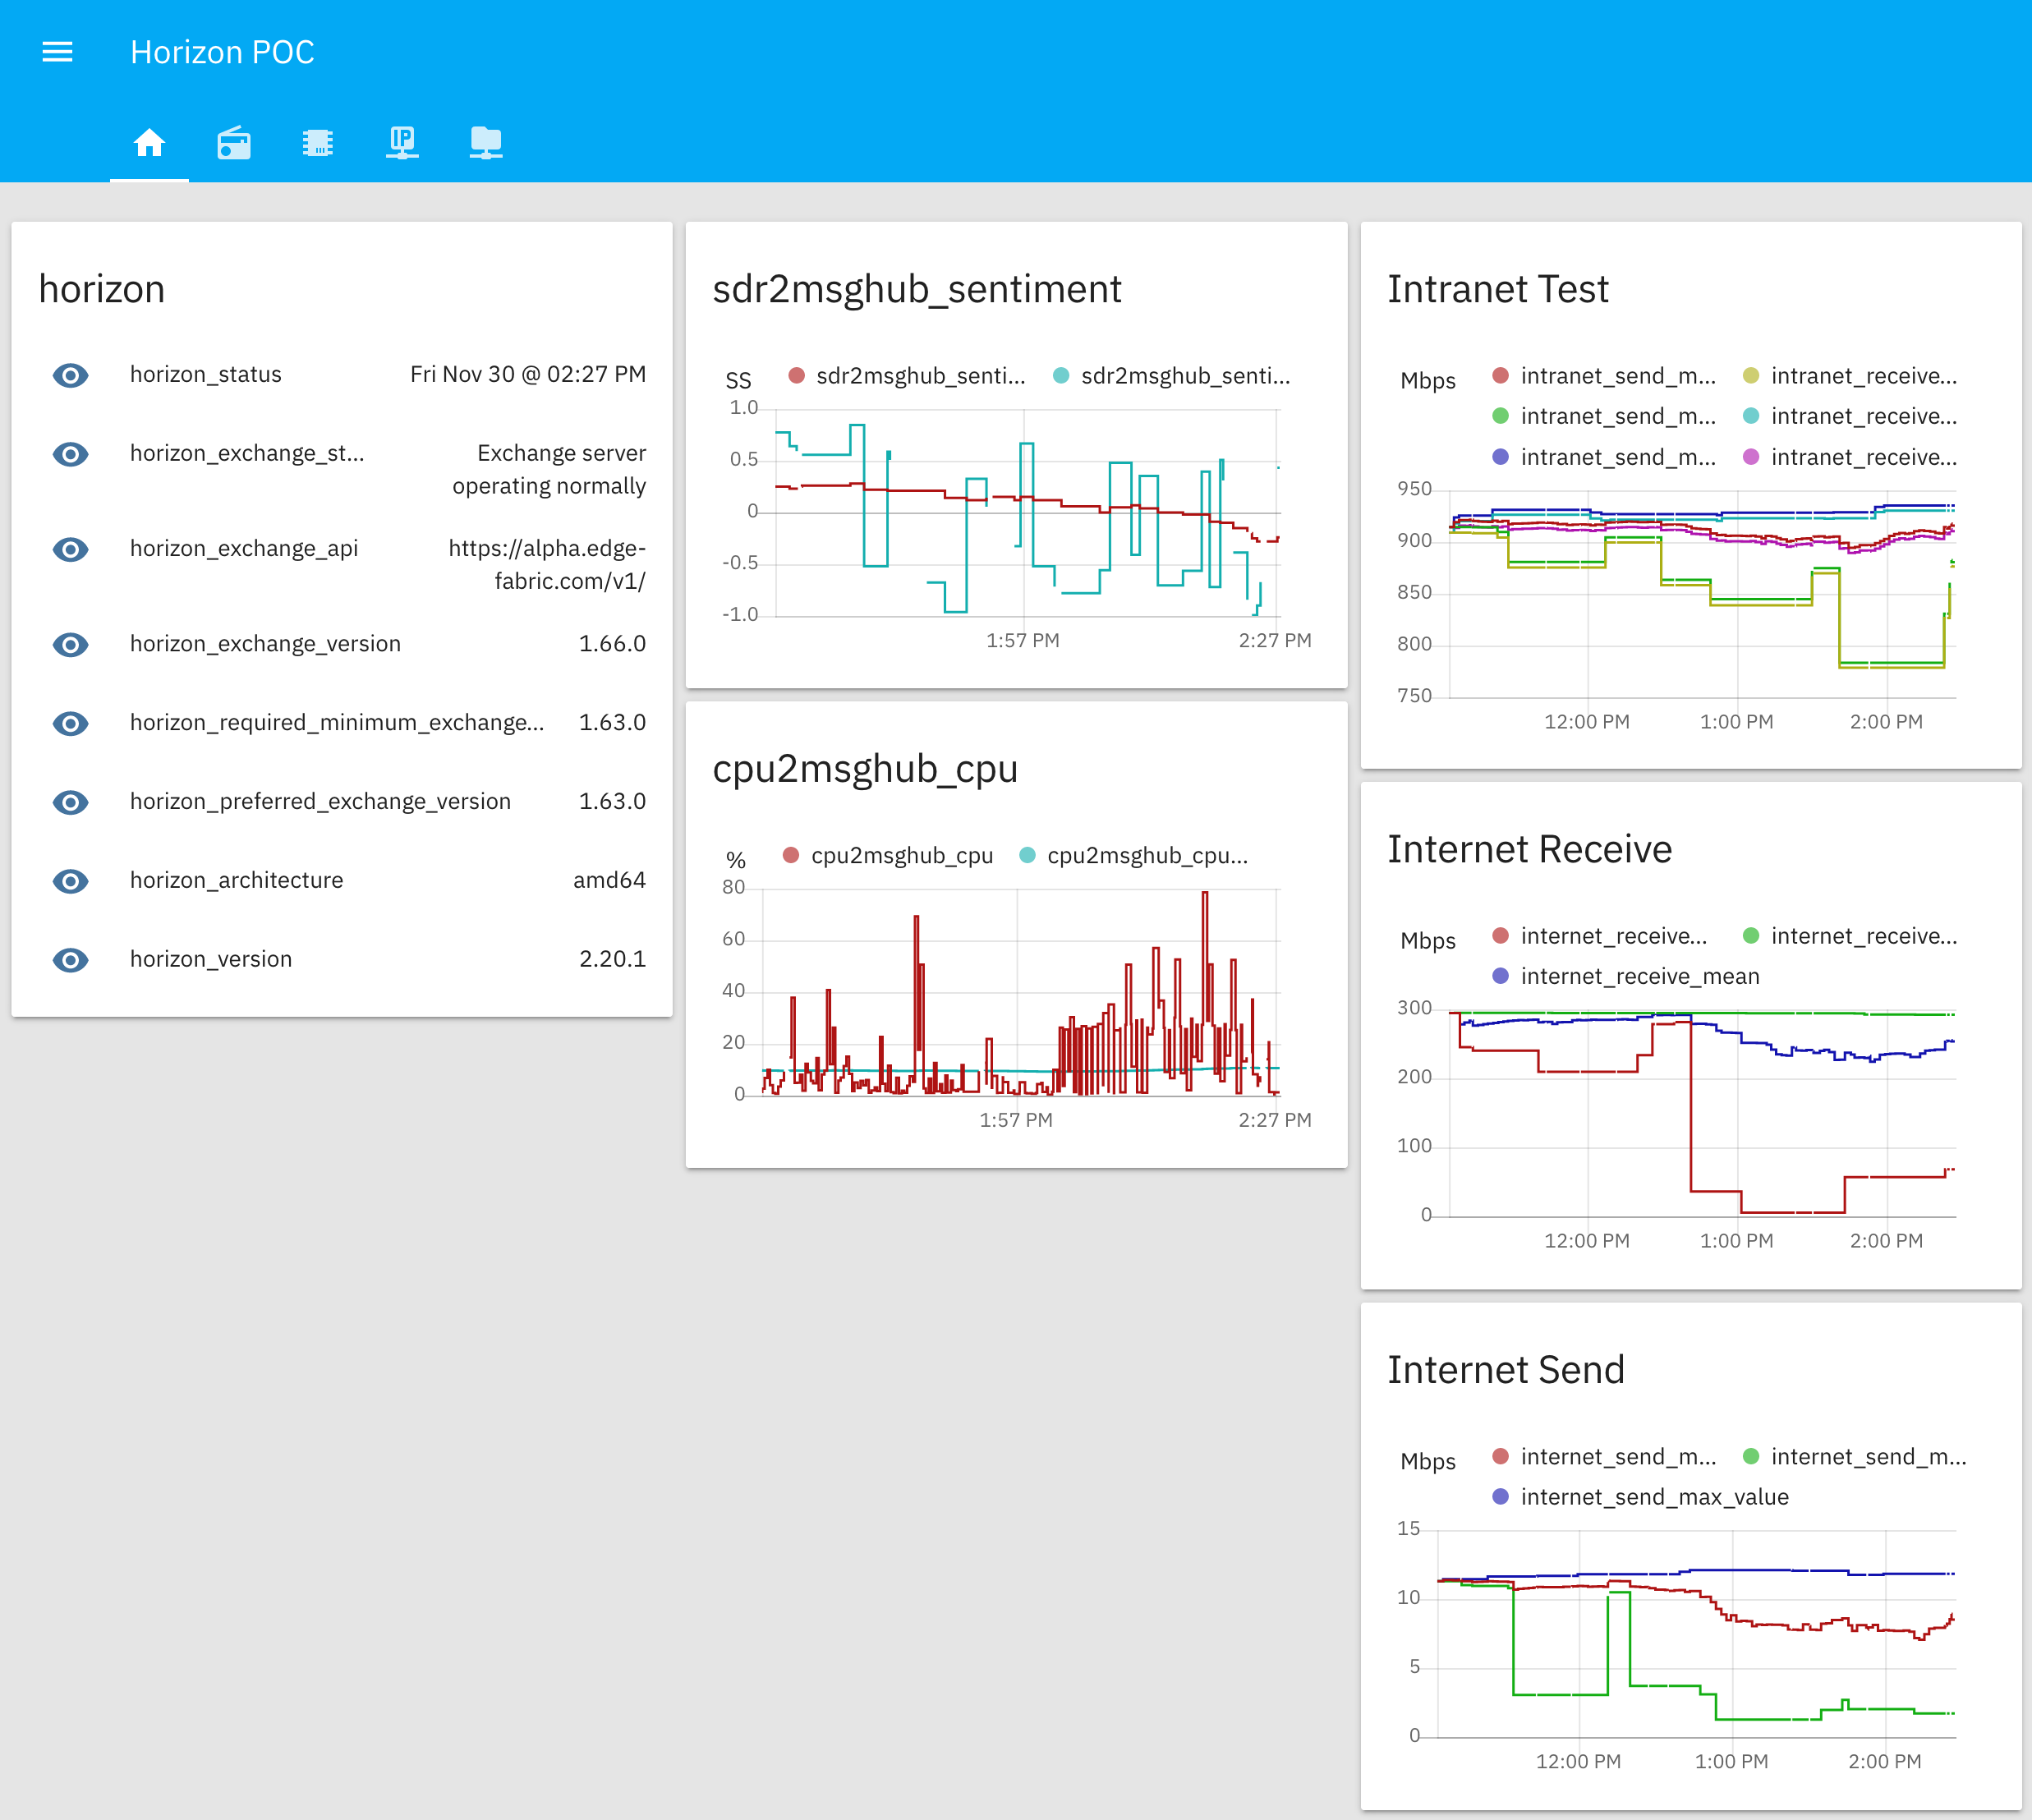Toggle teal intranet_receive legend series
This screenshot has width=2032, height=1820.
[x=1850, y=416]
